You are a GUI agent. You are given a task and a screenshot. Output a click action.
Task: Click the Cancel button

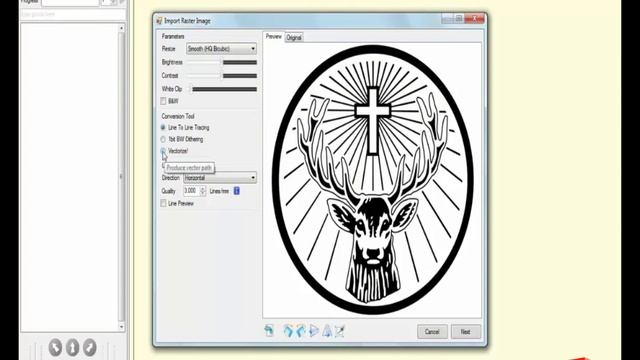point(432,332)
